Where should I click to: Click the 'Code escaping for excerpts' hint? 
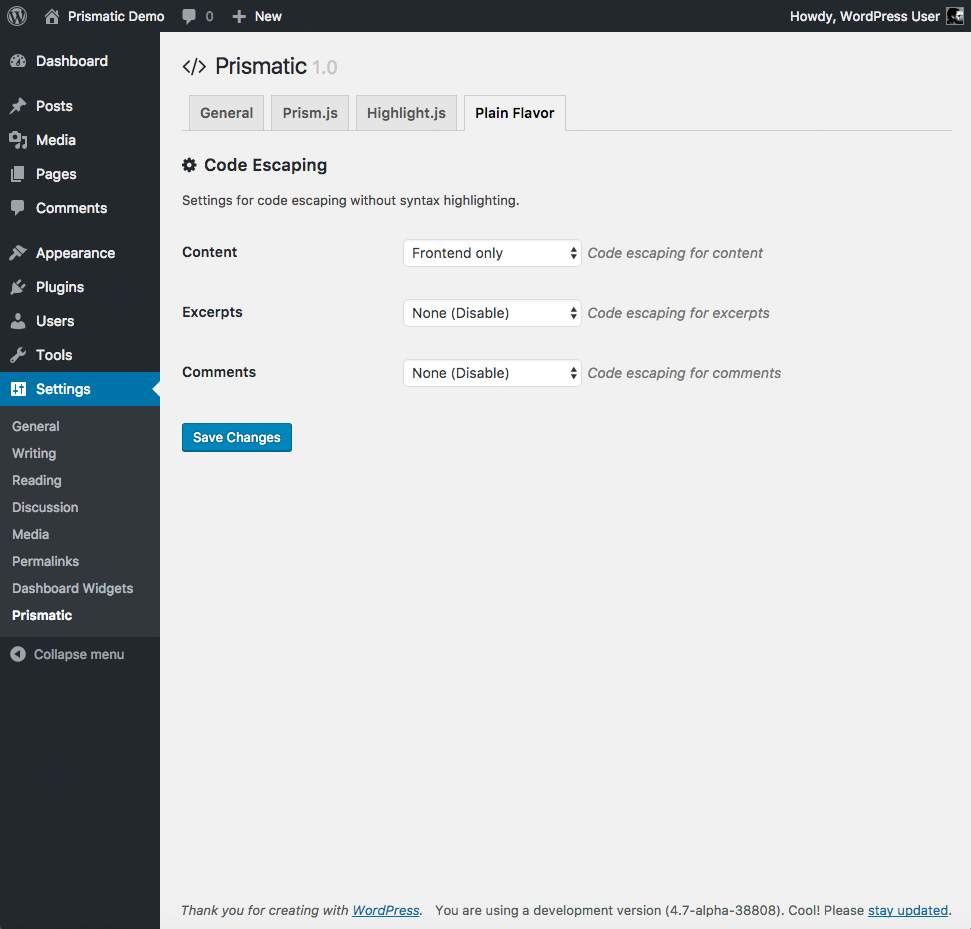(x=679, y=313)
